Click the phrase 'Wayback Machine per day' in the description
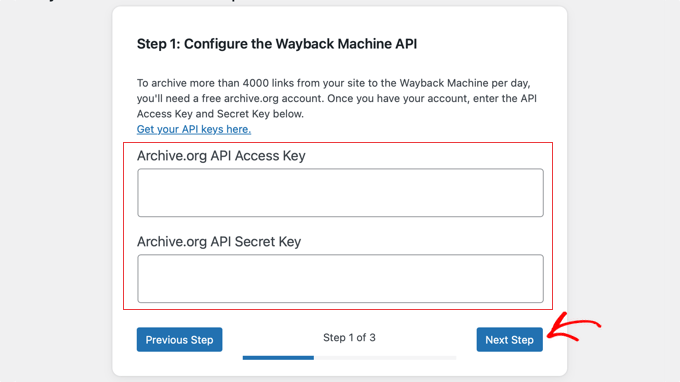The width and height of the screenshot is (680, 382). (464, 83)
